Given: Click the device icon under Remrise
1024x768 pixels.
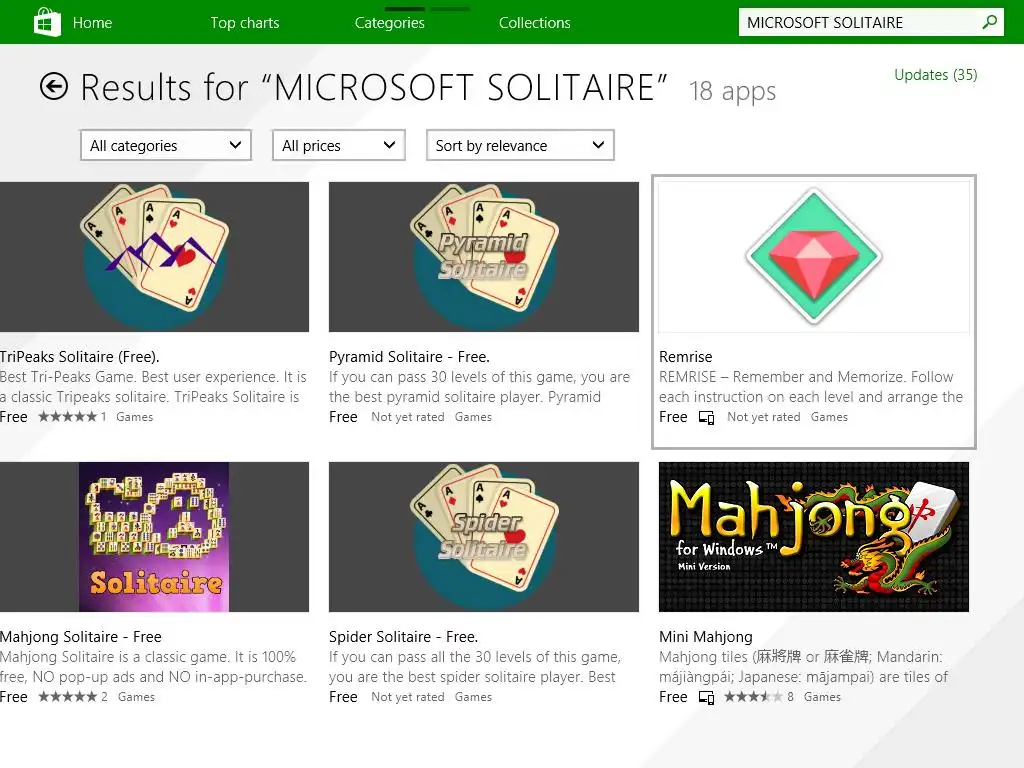Looking at the screenshot, I should tap(706, 417).
